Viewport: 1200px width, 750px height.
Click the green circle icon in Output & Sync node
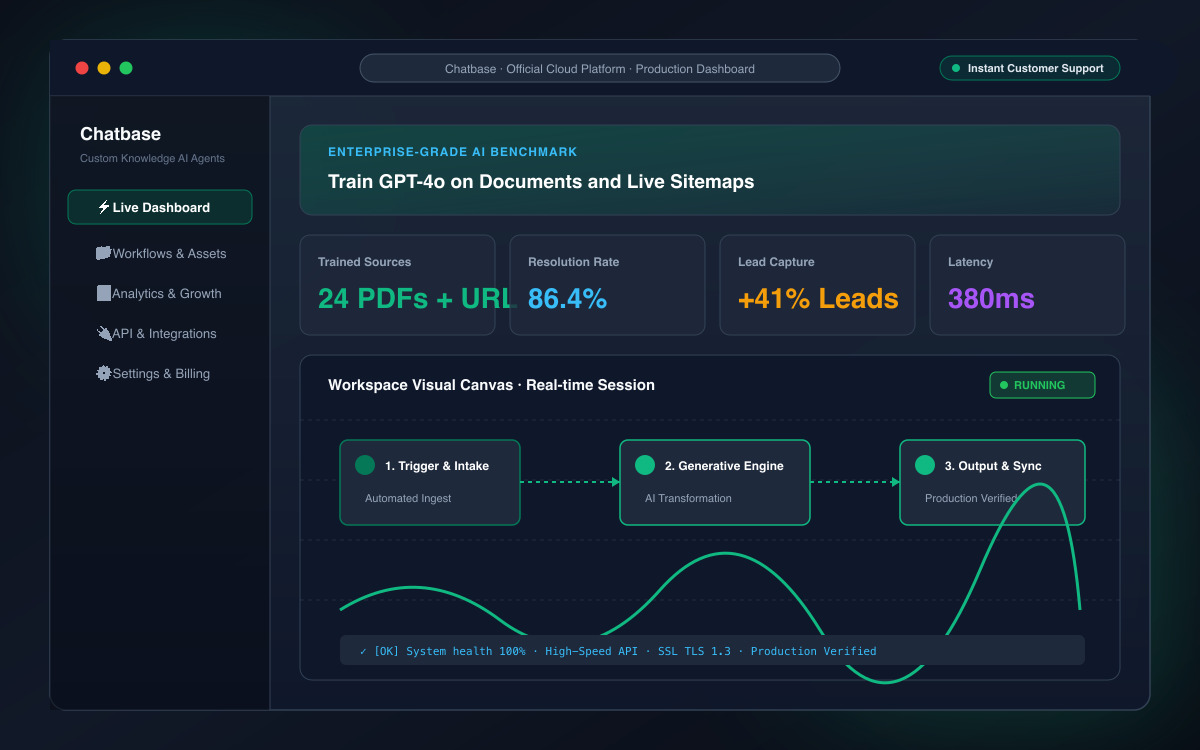[925, 465]
